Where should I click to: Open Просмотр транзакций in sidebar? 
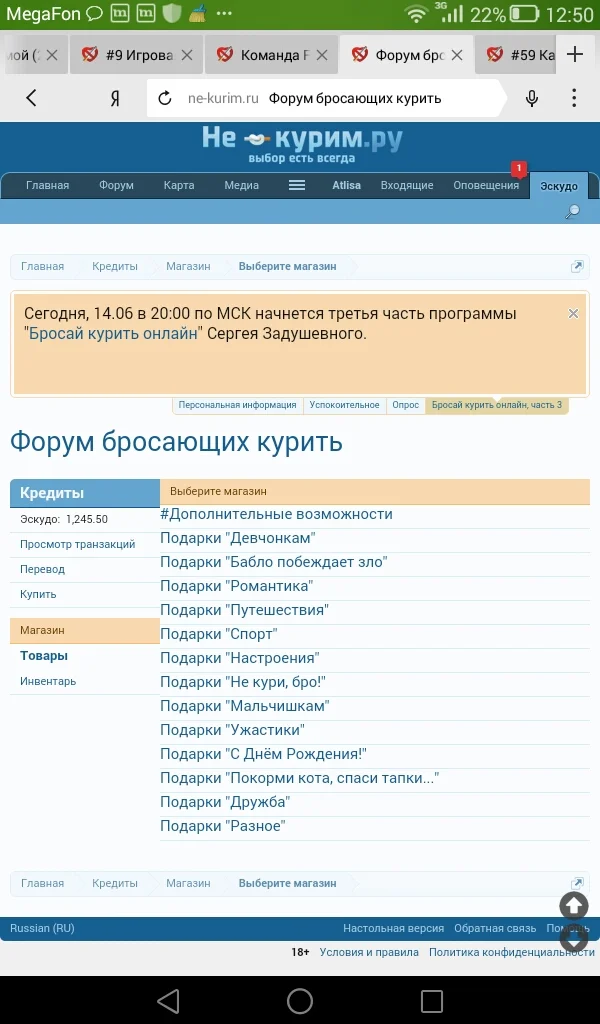[x=78, y=544]
